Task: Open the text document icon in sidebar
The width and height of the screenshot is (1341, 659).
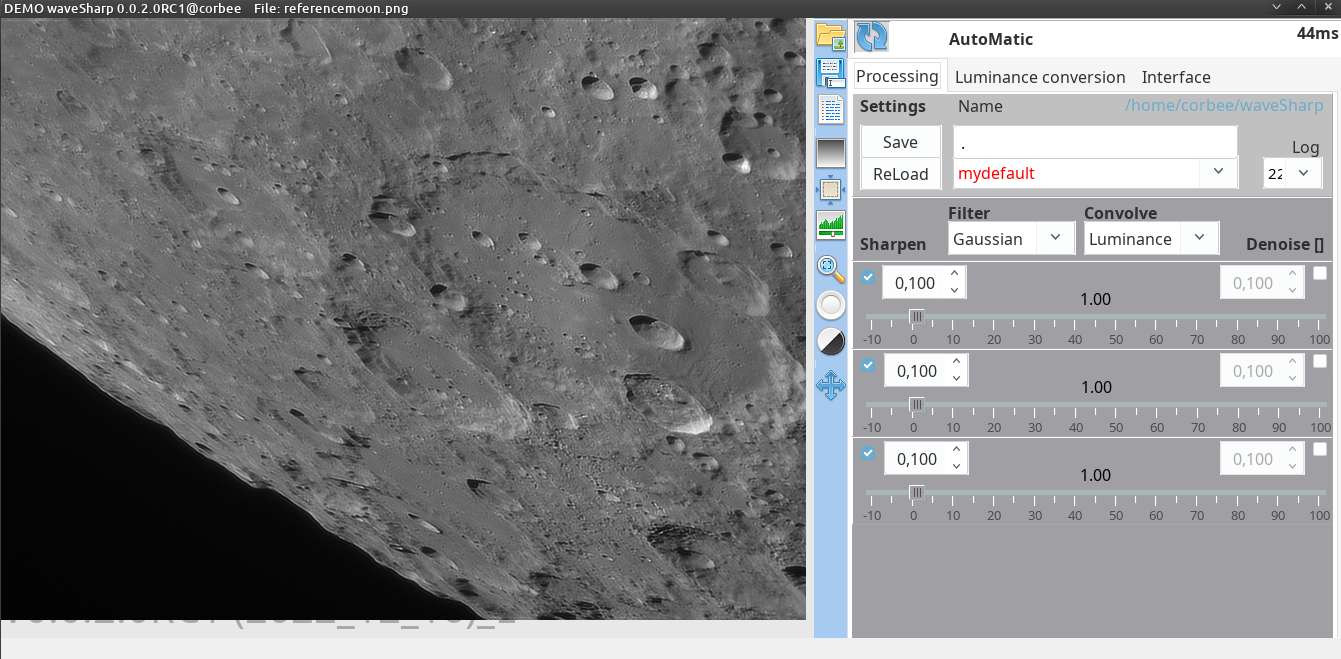Action: [830, 110]
